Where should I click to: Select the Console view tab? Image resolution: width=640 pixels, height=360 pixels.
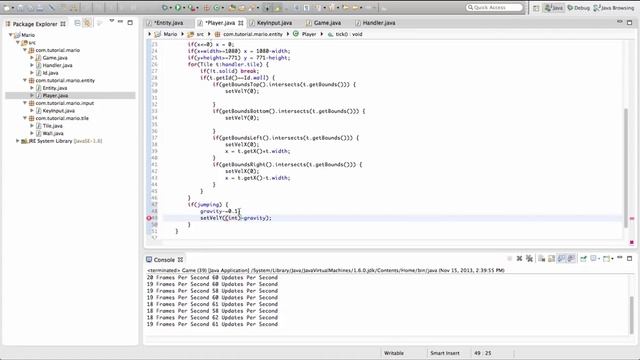[x=164, y=260]
